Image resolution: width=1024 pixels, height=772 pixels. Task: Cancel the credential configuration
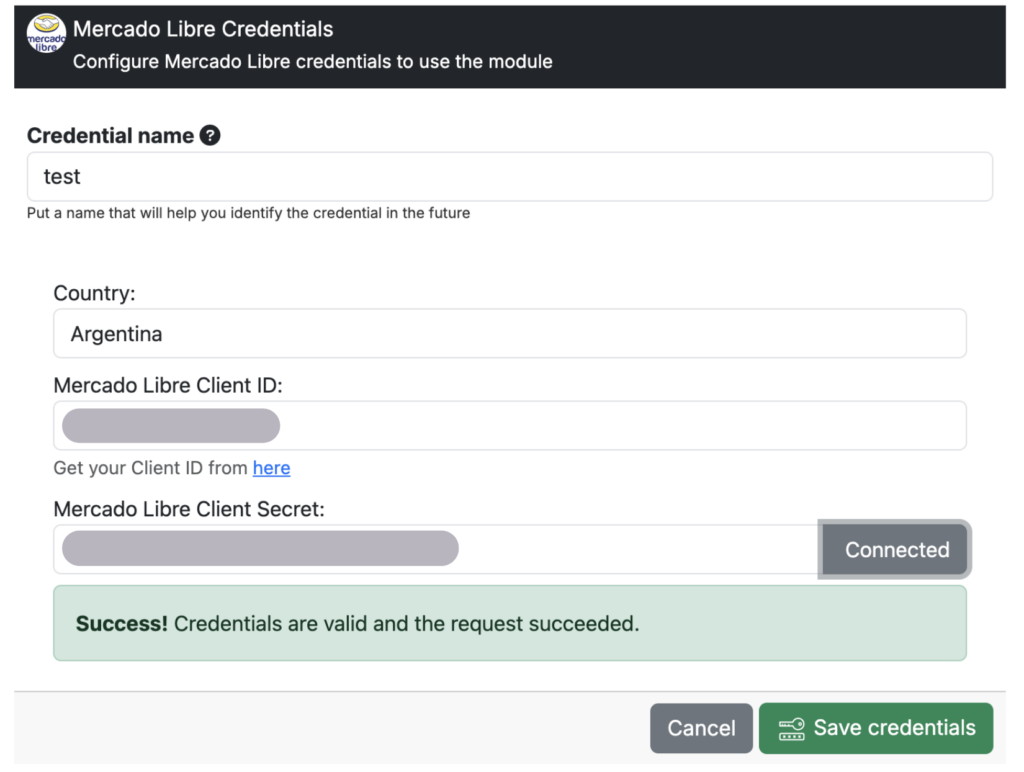[x=701, y=728]
